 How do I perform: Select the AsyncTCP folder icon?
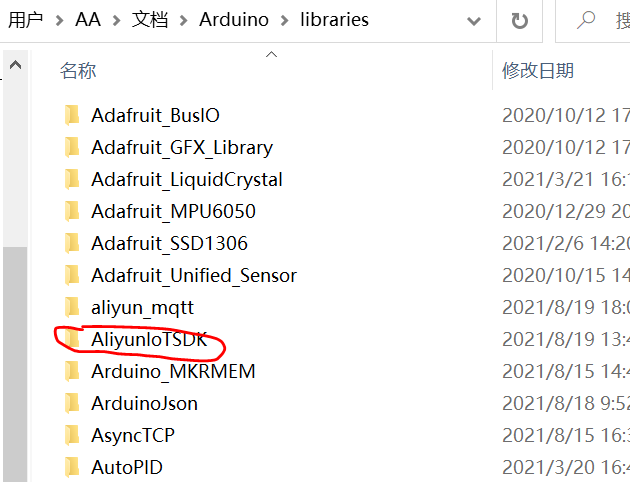72,435
